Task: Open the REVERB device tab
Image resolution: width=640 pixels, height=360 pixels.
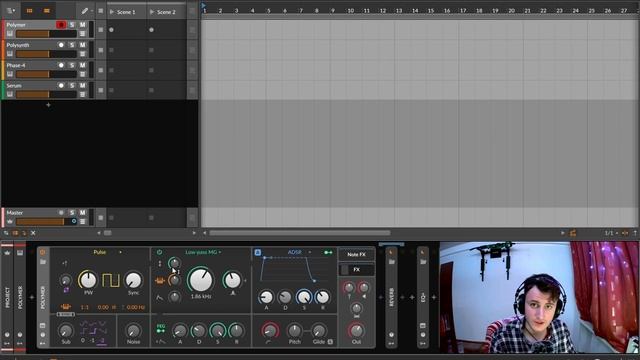Action: coord(391,297)
